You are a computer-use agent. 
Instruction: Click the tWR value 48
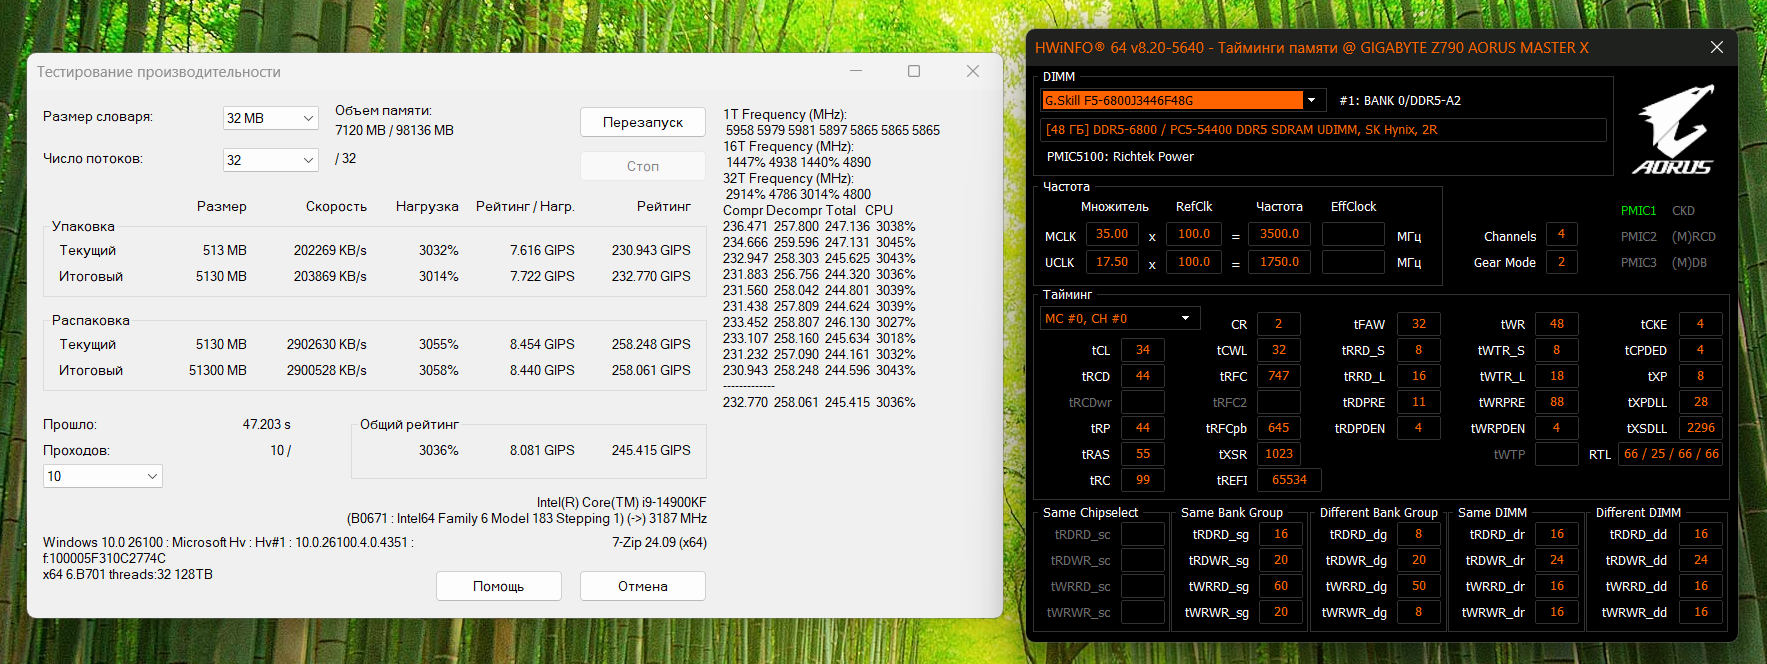click(x=1557, y=324)
